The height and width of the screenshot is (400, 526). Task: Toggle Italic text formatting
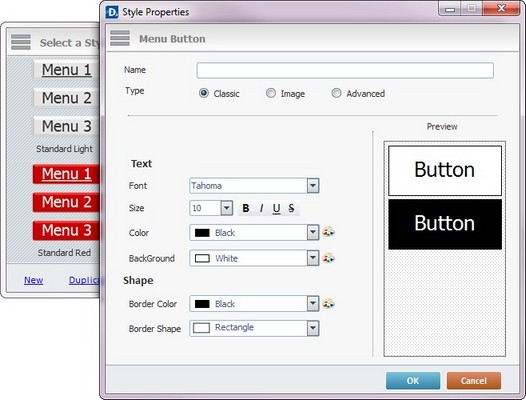(x=261, y=208)
